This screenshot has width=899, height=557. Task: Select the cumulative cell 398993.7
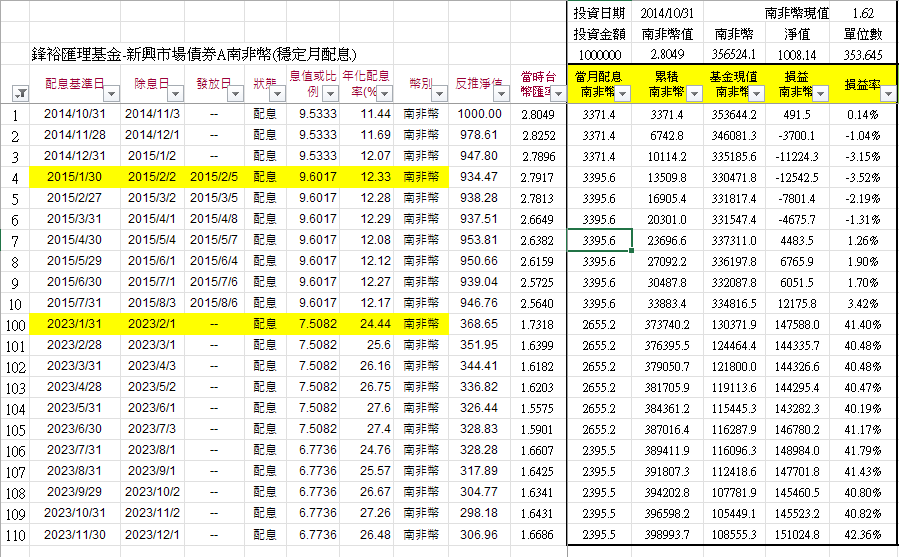(667, 535)
